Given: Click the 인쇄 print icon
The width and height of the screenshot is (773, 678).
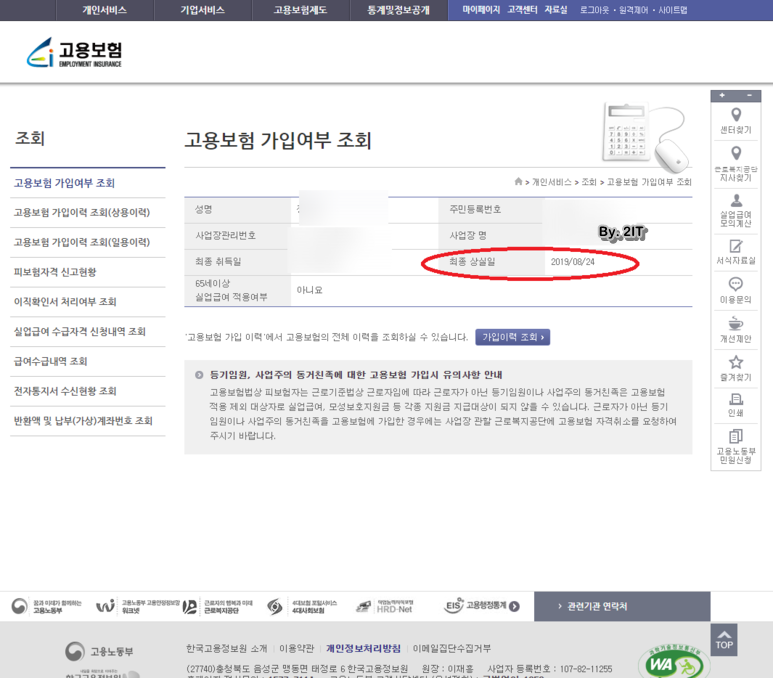Looking at the screenshot, I should pyautogui.click(x=736, y=399).
